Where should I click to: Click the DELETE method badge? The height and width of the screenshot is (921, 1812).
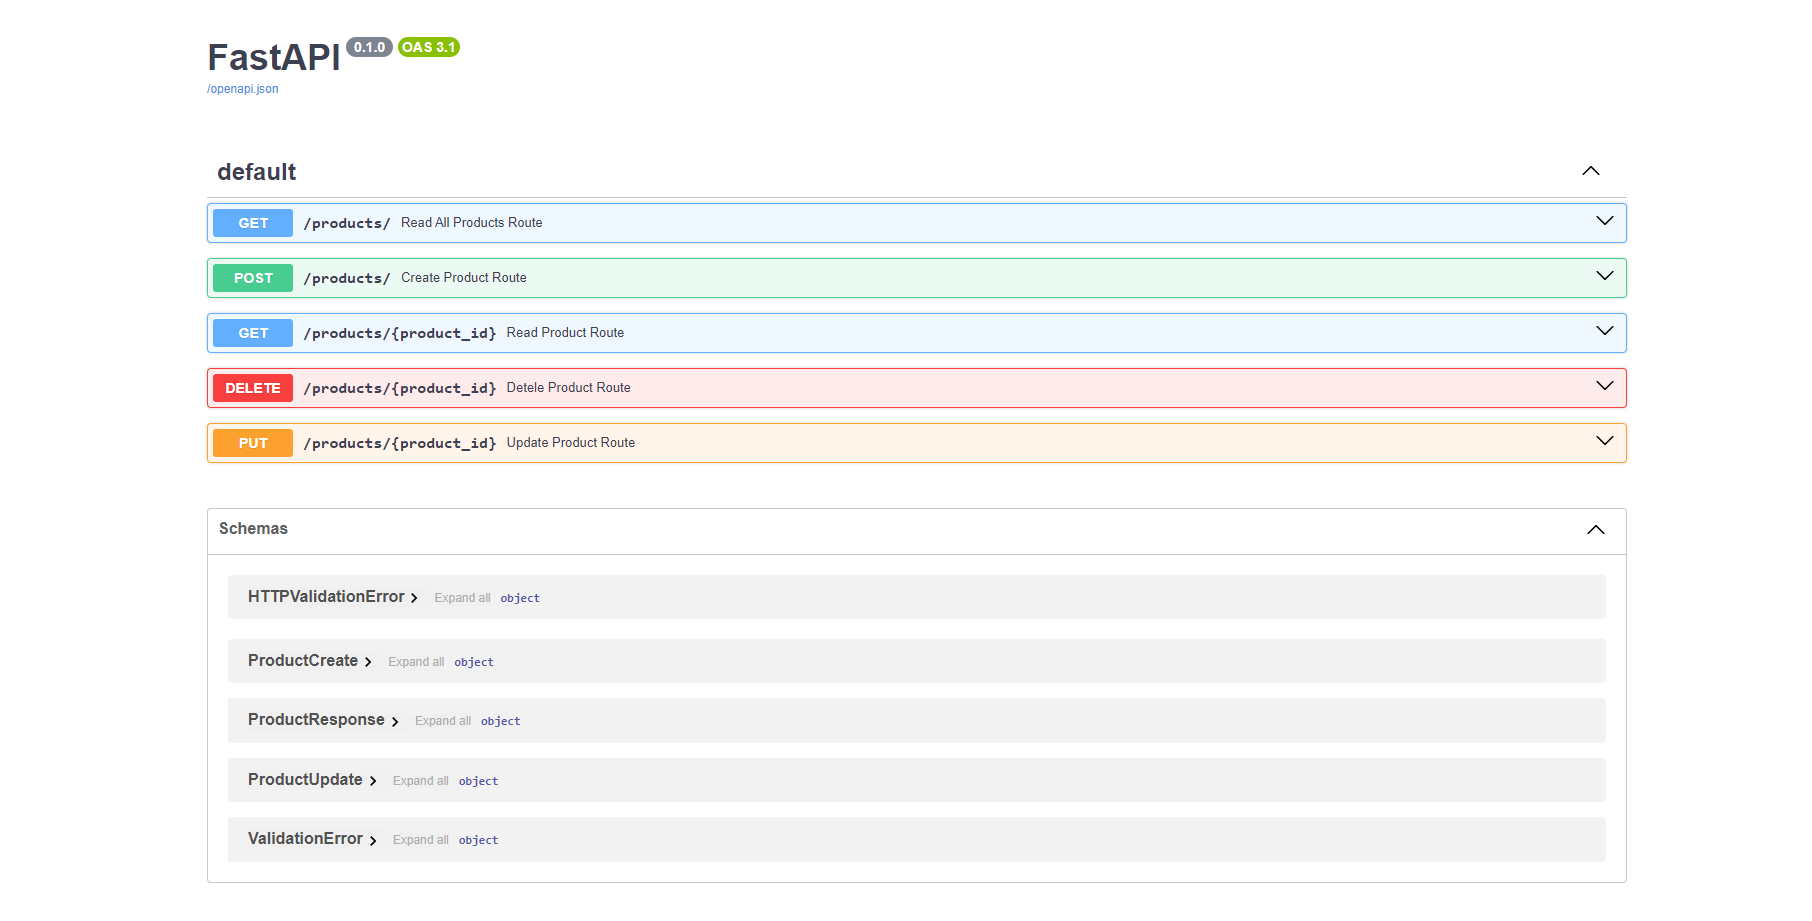click(253, 388)
